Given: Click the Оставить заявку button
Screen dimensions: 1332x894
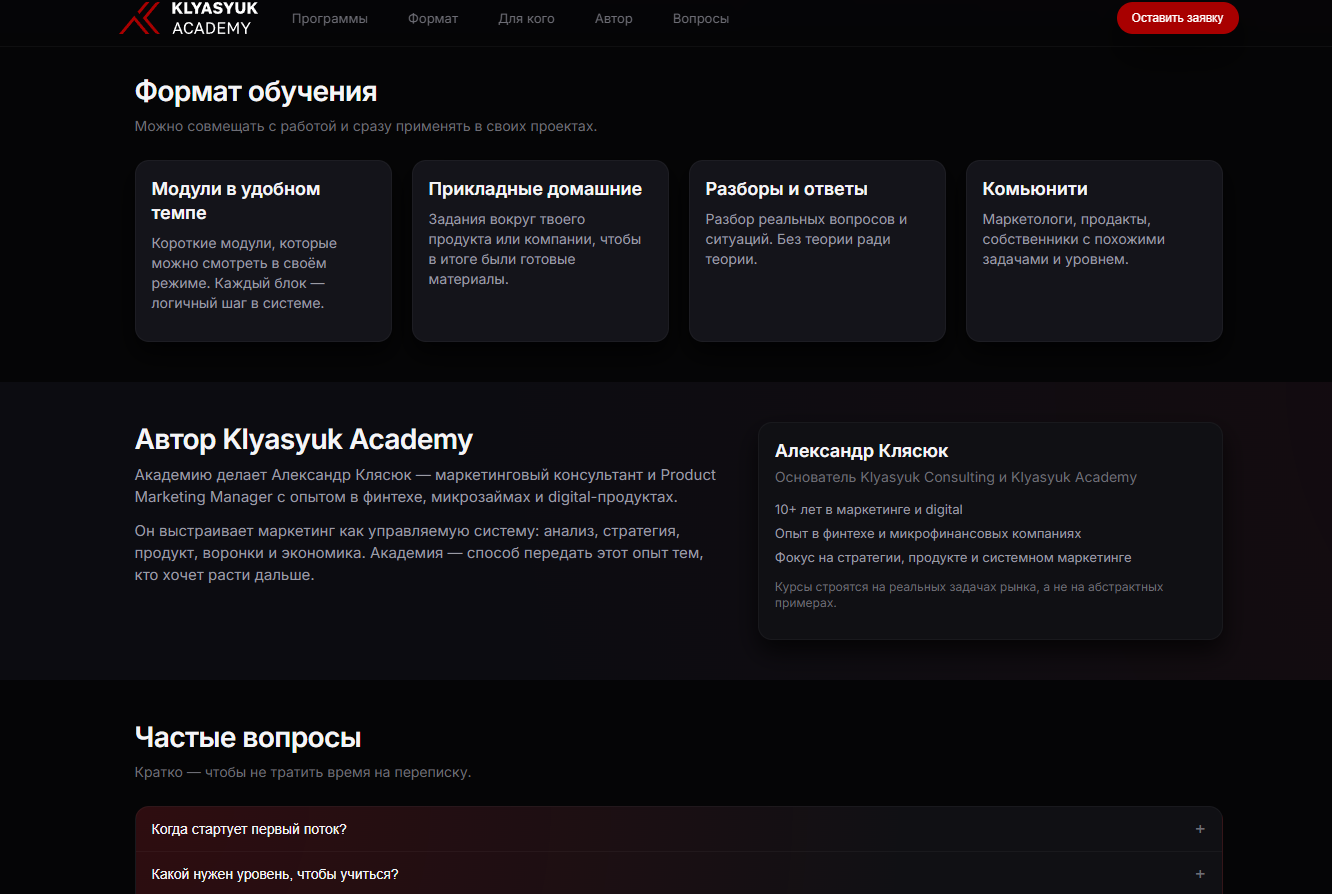Looking at the screenshot, I should pos(1177,18).
